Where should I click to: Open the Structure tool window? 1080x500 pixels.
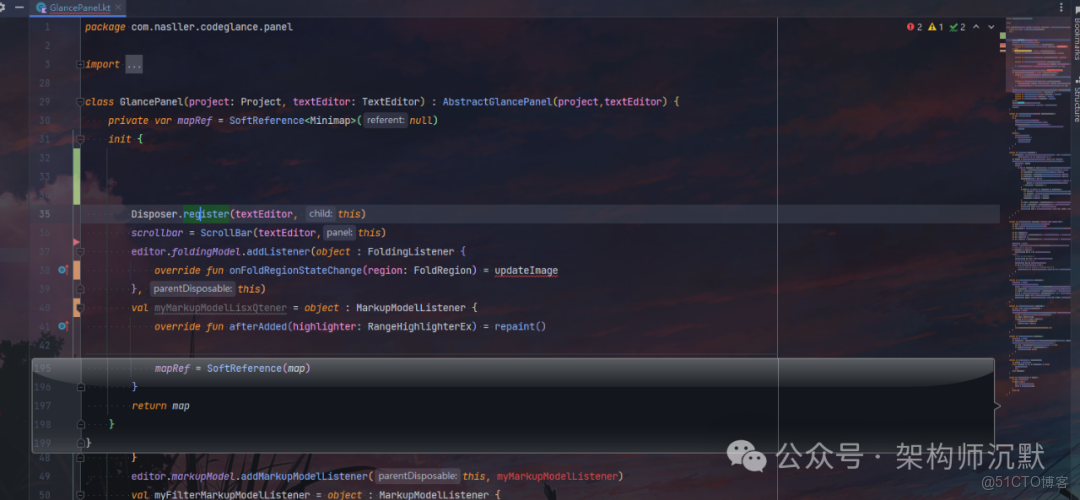click(1075, 100)
